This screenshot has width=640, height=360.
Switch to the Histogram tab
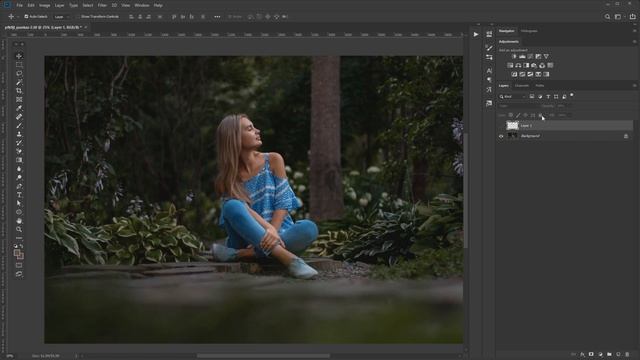pyautogui.click(x=529, y=31)
